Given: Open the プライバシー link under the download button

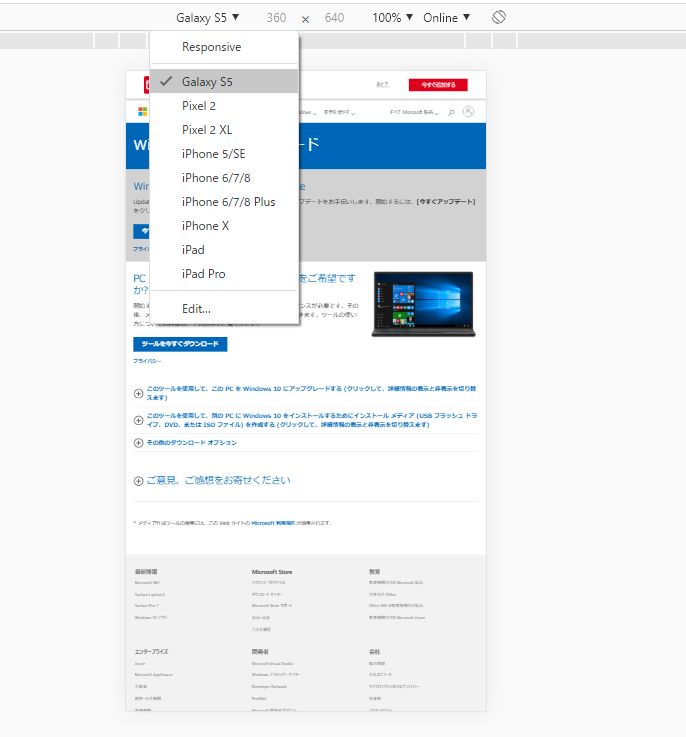Looking at the screenshot, I should pos(147,361).
